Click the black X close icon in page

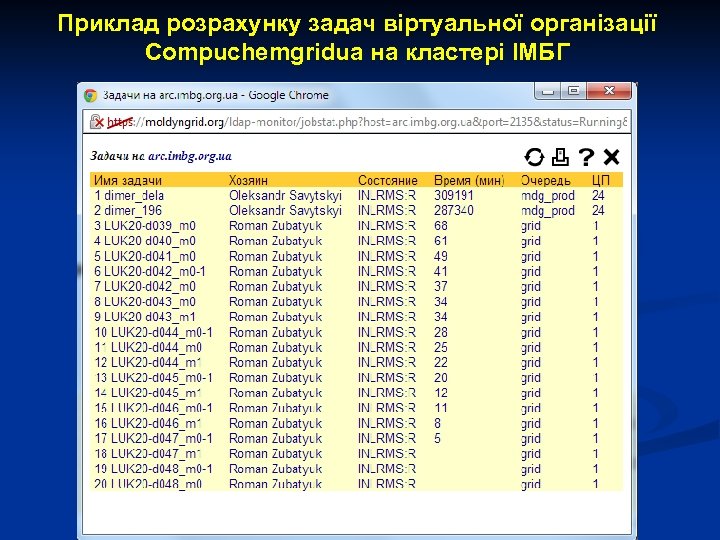coord(611,157)
